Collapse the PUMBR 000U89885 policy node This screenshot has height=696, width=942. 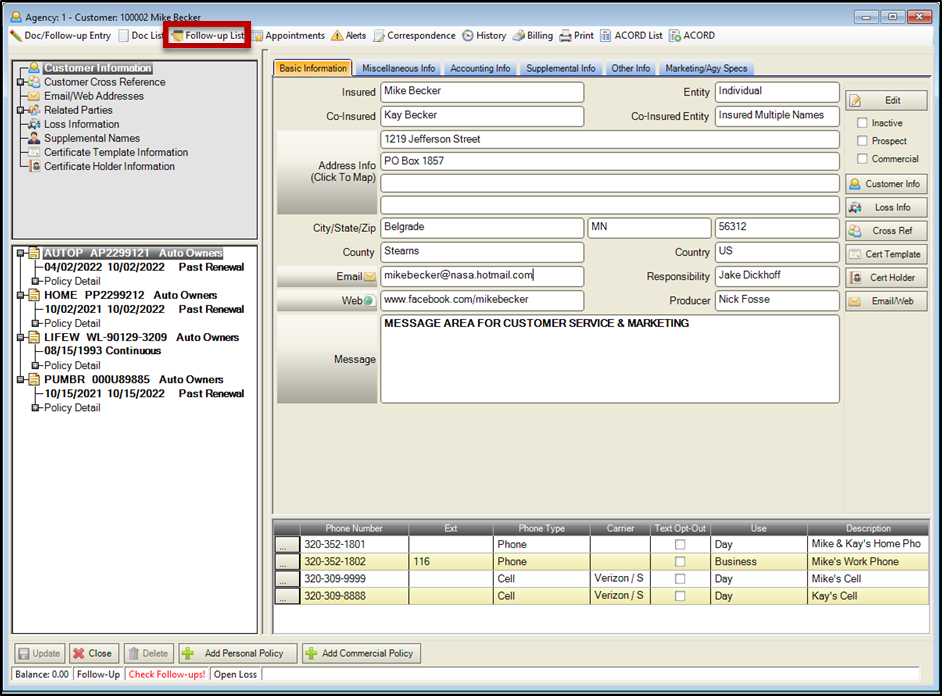pos(20,380)
